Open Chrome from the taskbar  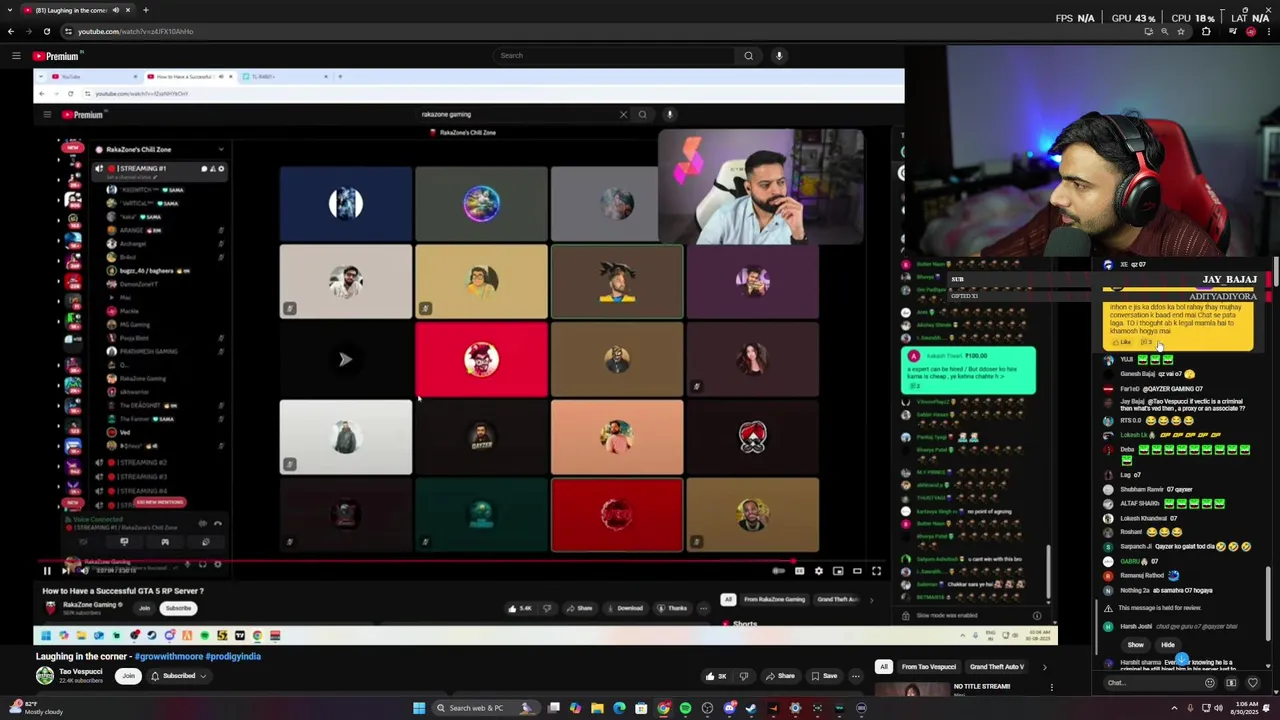coord(663,708)
